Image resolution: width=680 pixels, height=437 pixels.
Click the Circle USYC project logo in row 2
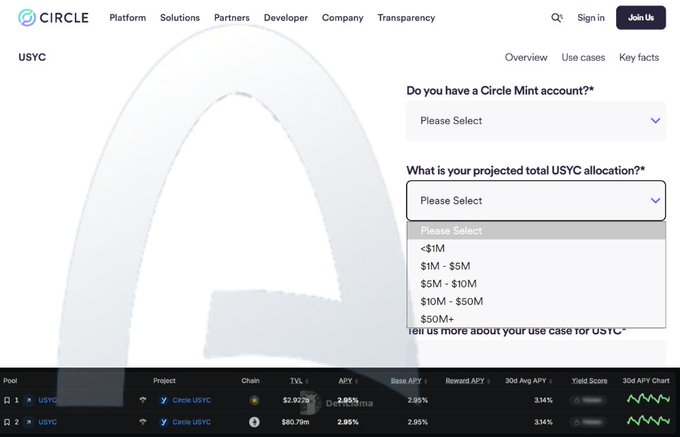163,422
